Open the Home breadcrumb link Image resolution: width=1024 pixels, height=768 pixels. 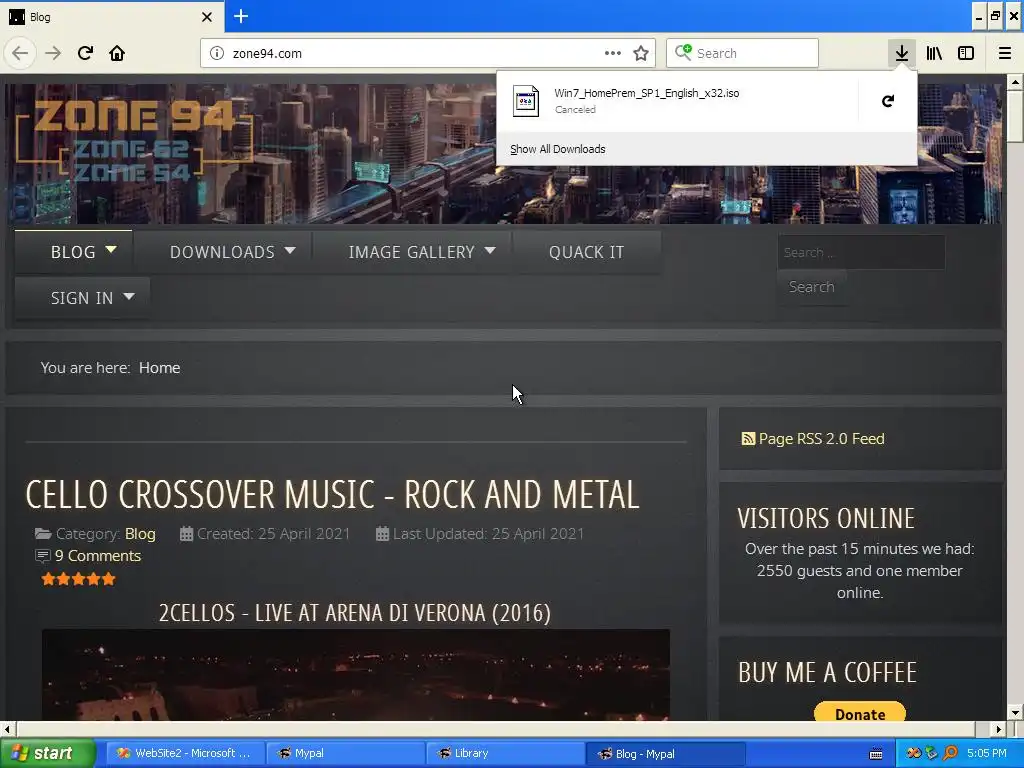(x=159, y=368)
